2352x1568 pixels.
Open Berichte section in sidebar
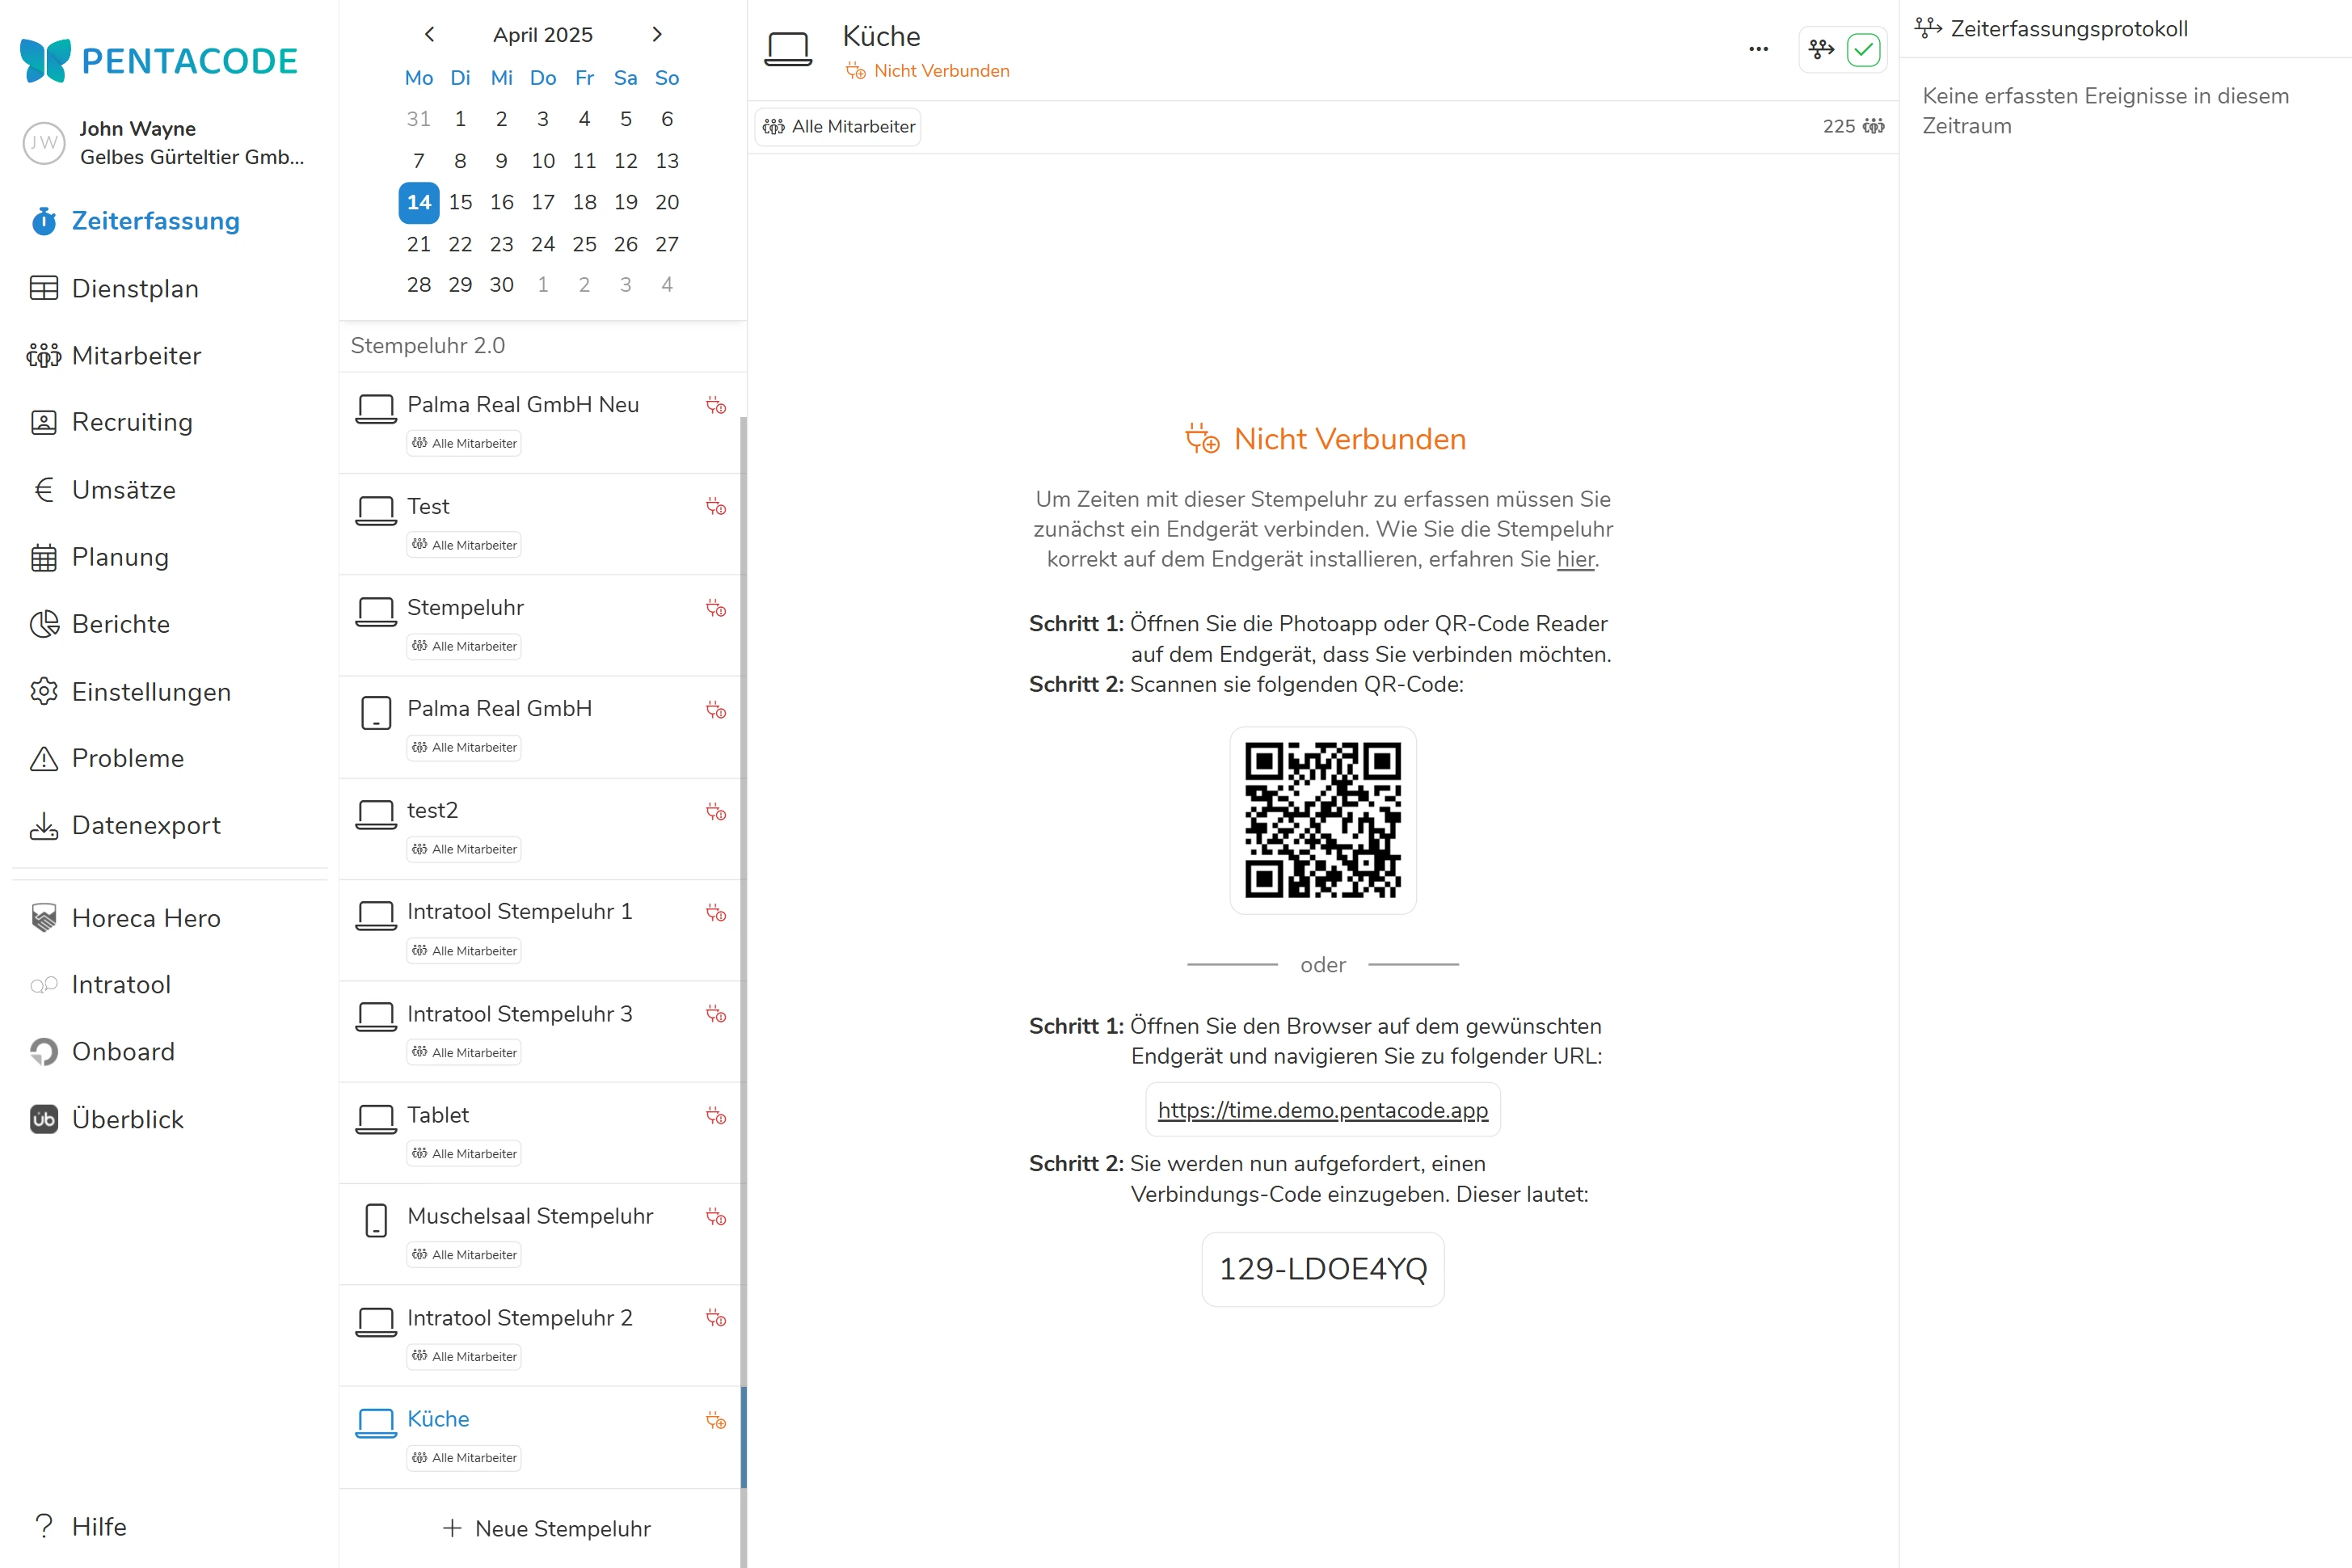pyautogui.click(x=120, y=624)
